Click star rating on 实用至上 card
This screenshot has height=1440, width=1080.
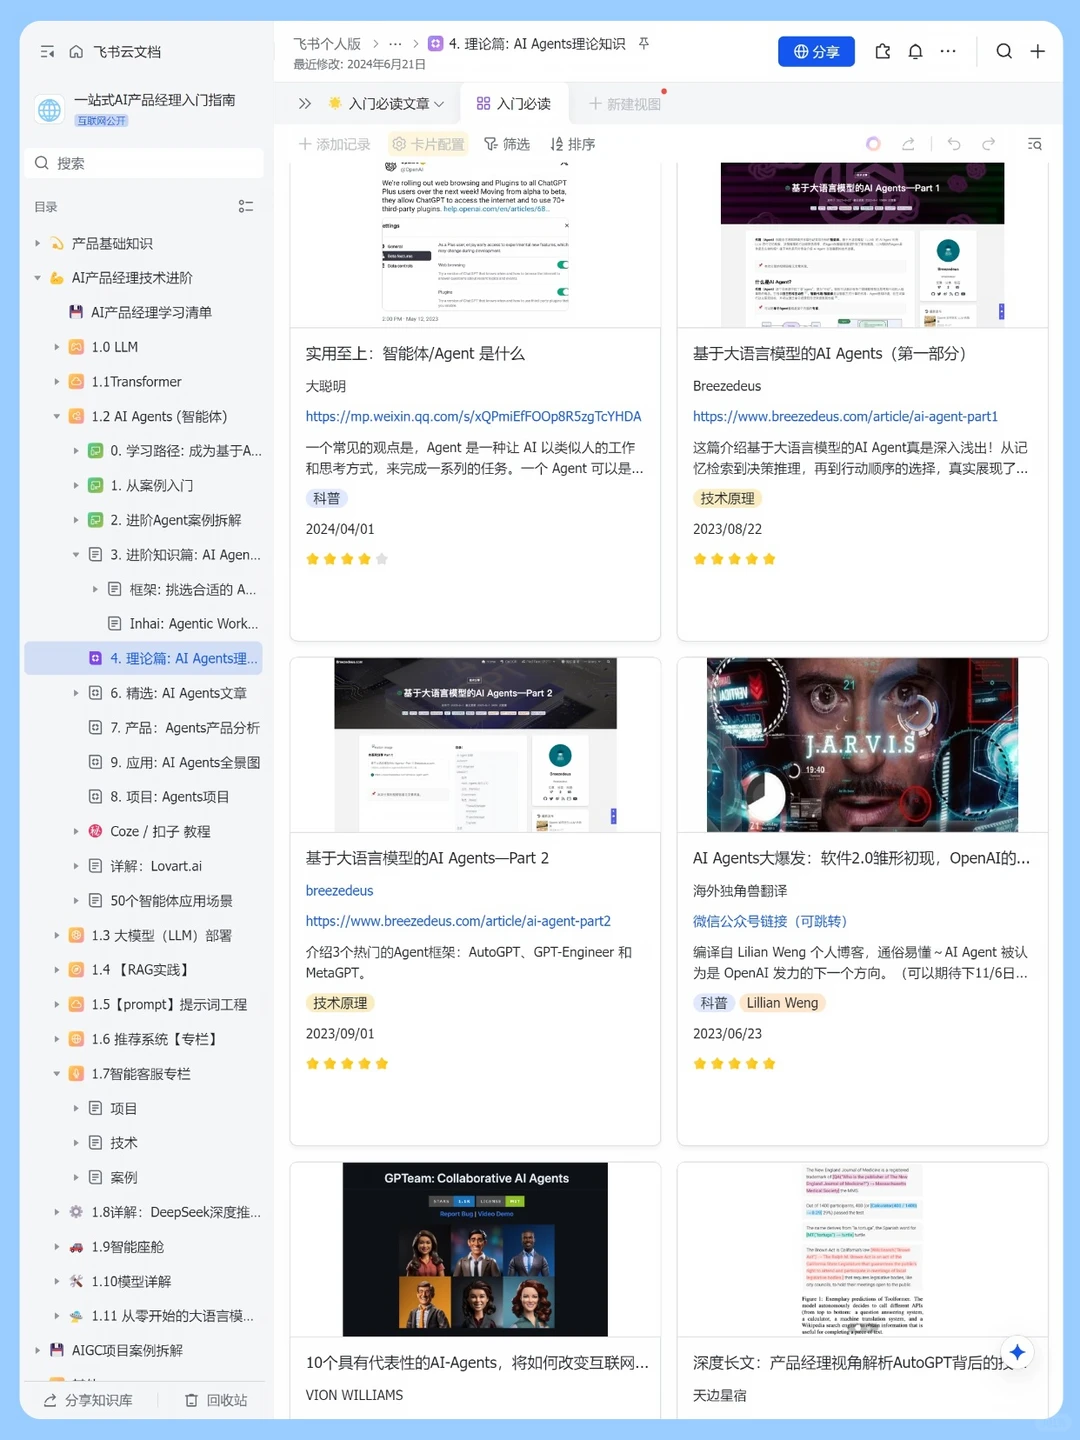[347, 559]
